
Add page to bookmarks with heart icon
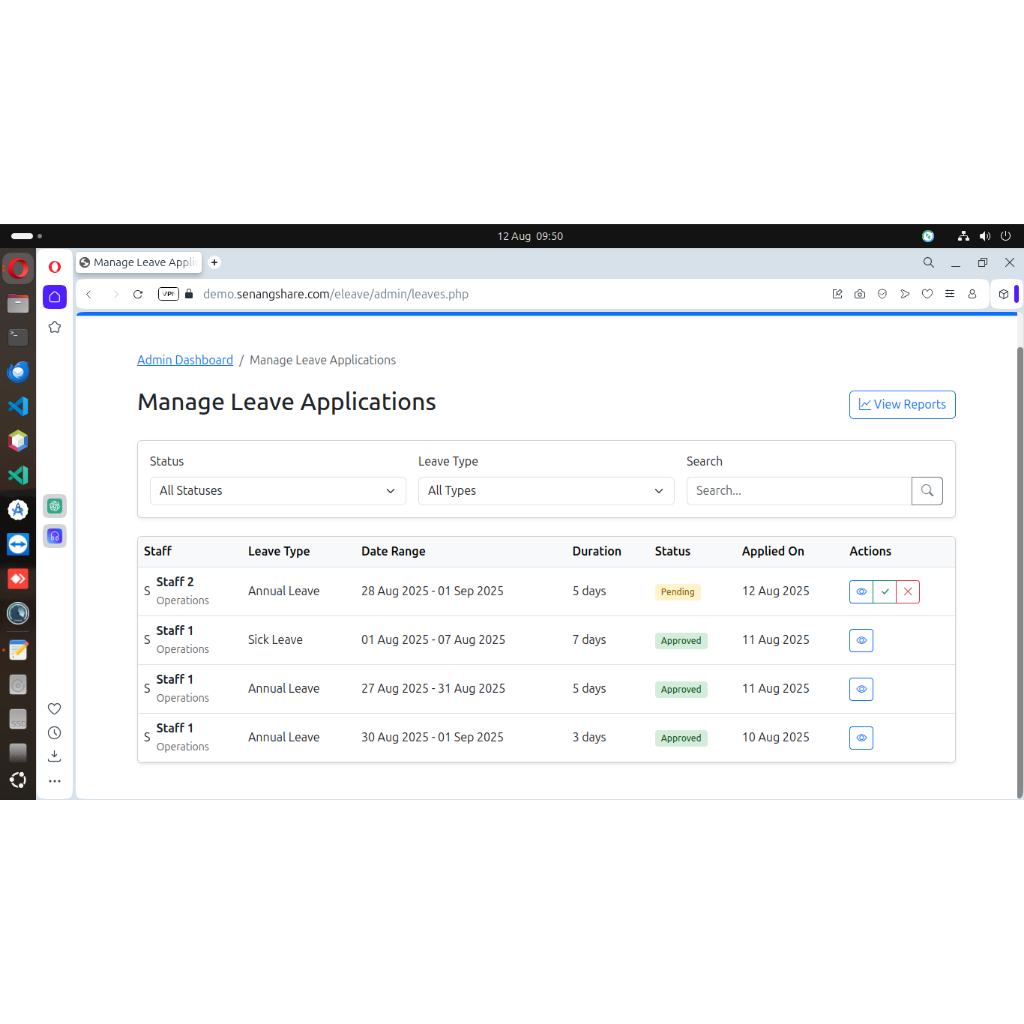point(927,294)
